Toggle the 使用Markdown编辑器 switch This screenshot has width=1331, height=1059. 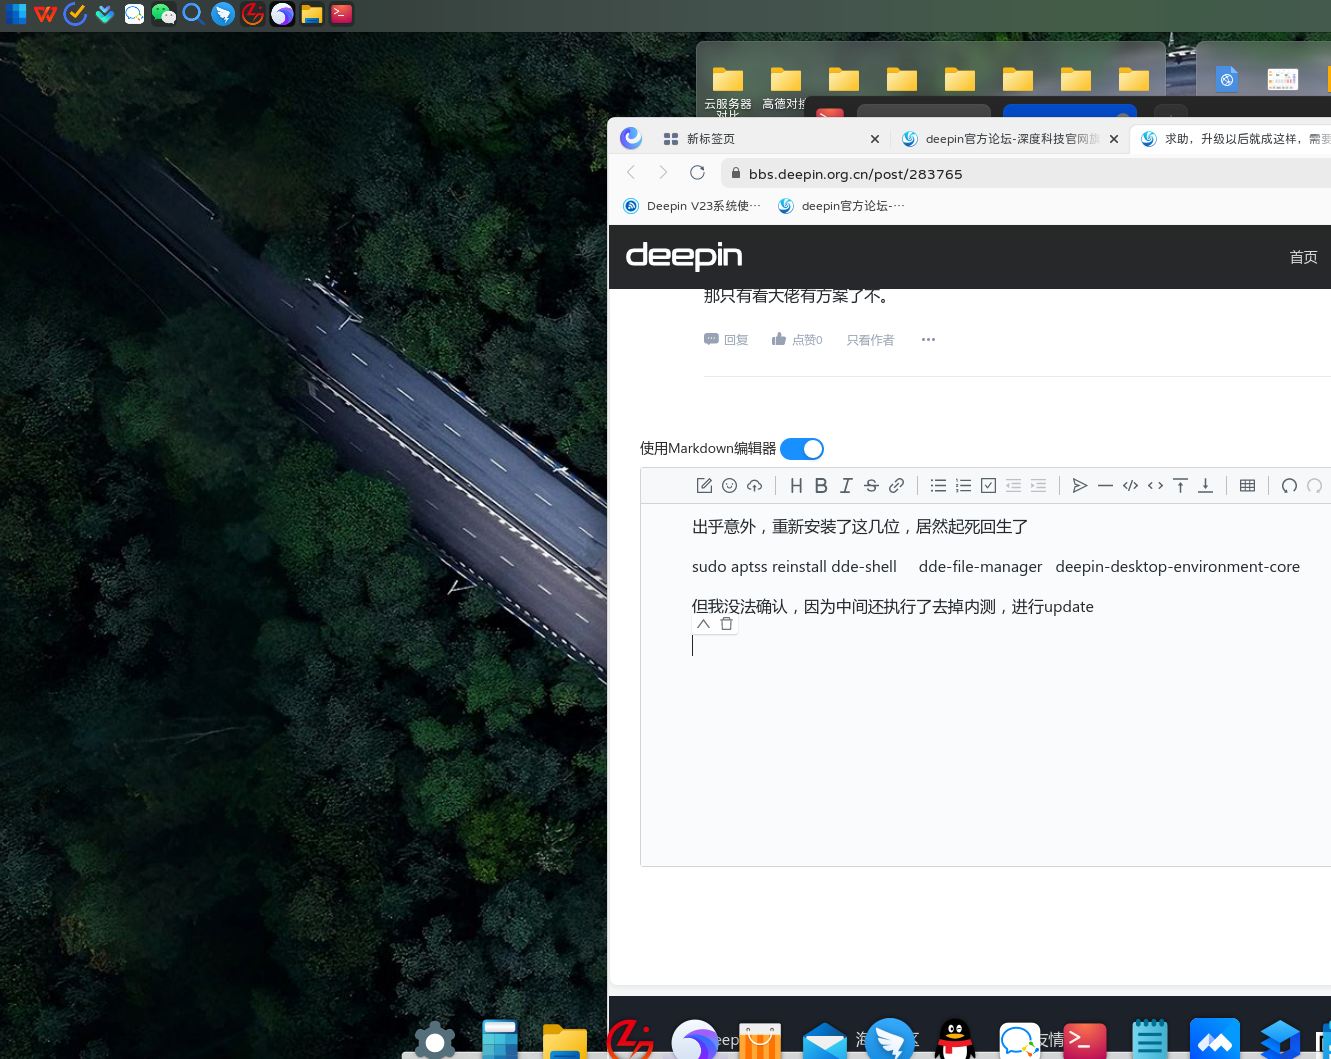pyautogui.click(x=802, y=449)
